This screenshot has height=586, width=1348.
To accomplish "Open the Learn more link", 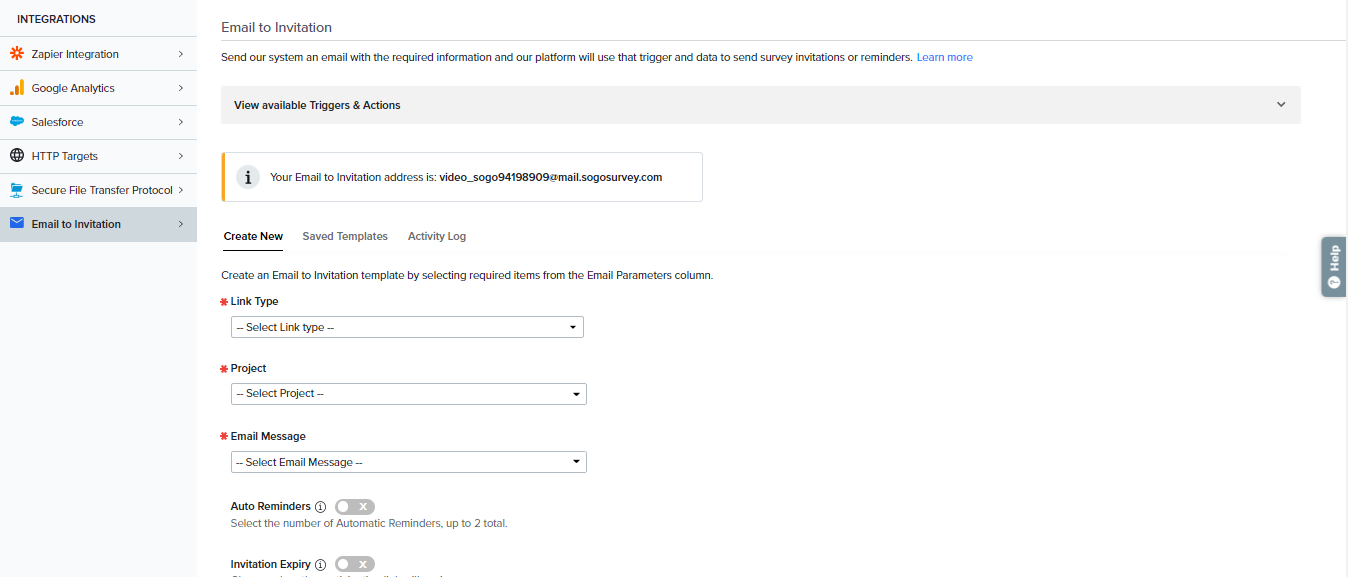I will click(x=944, y=58).
